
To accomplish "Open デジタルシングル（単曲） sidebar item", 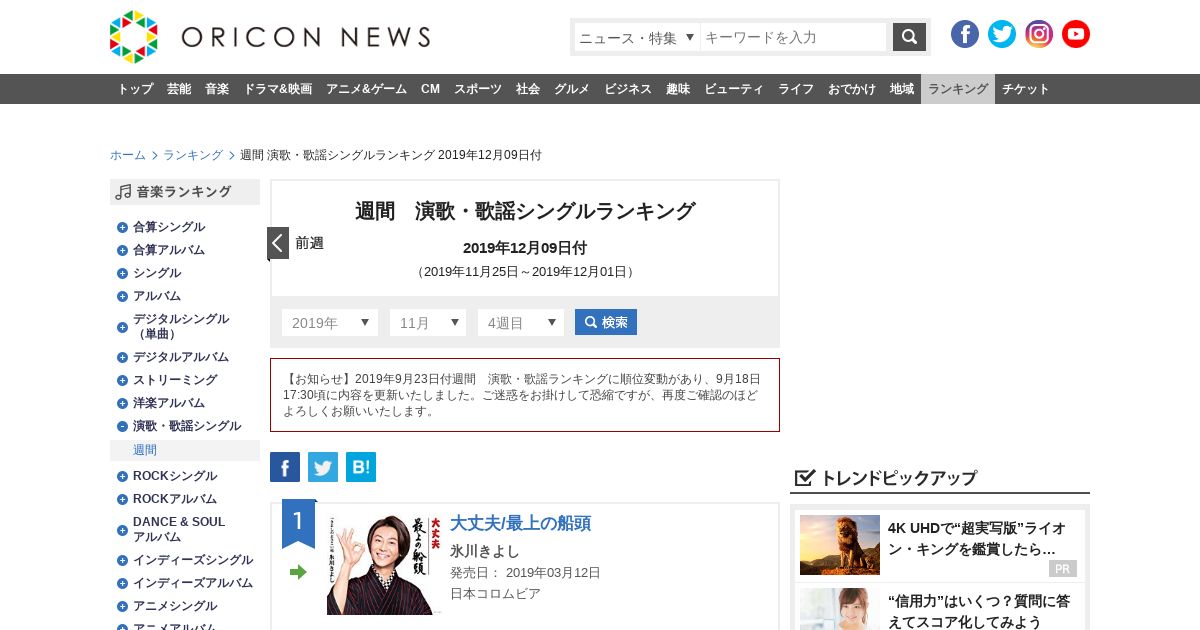I will 181,326.
